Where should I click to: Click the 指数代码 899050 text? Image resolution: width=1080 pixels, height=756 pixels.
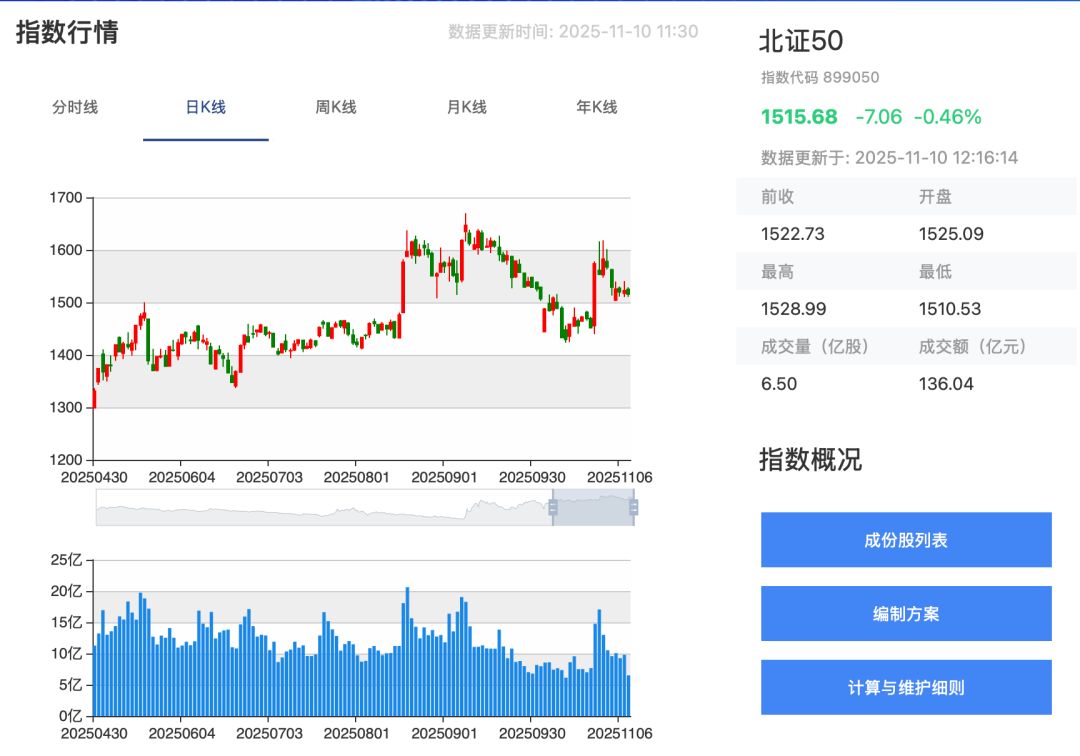(820, 77)
